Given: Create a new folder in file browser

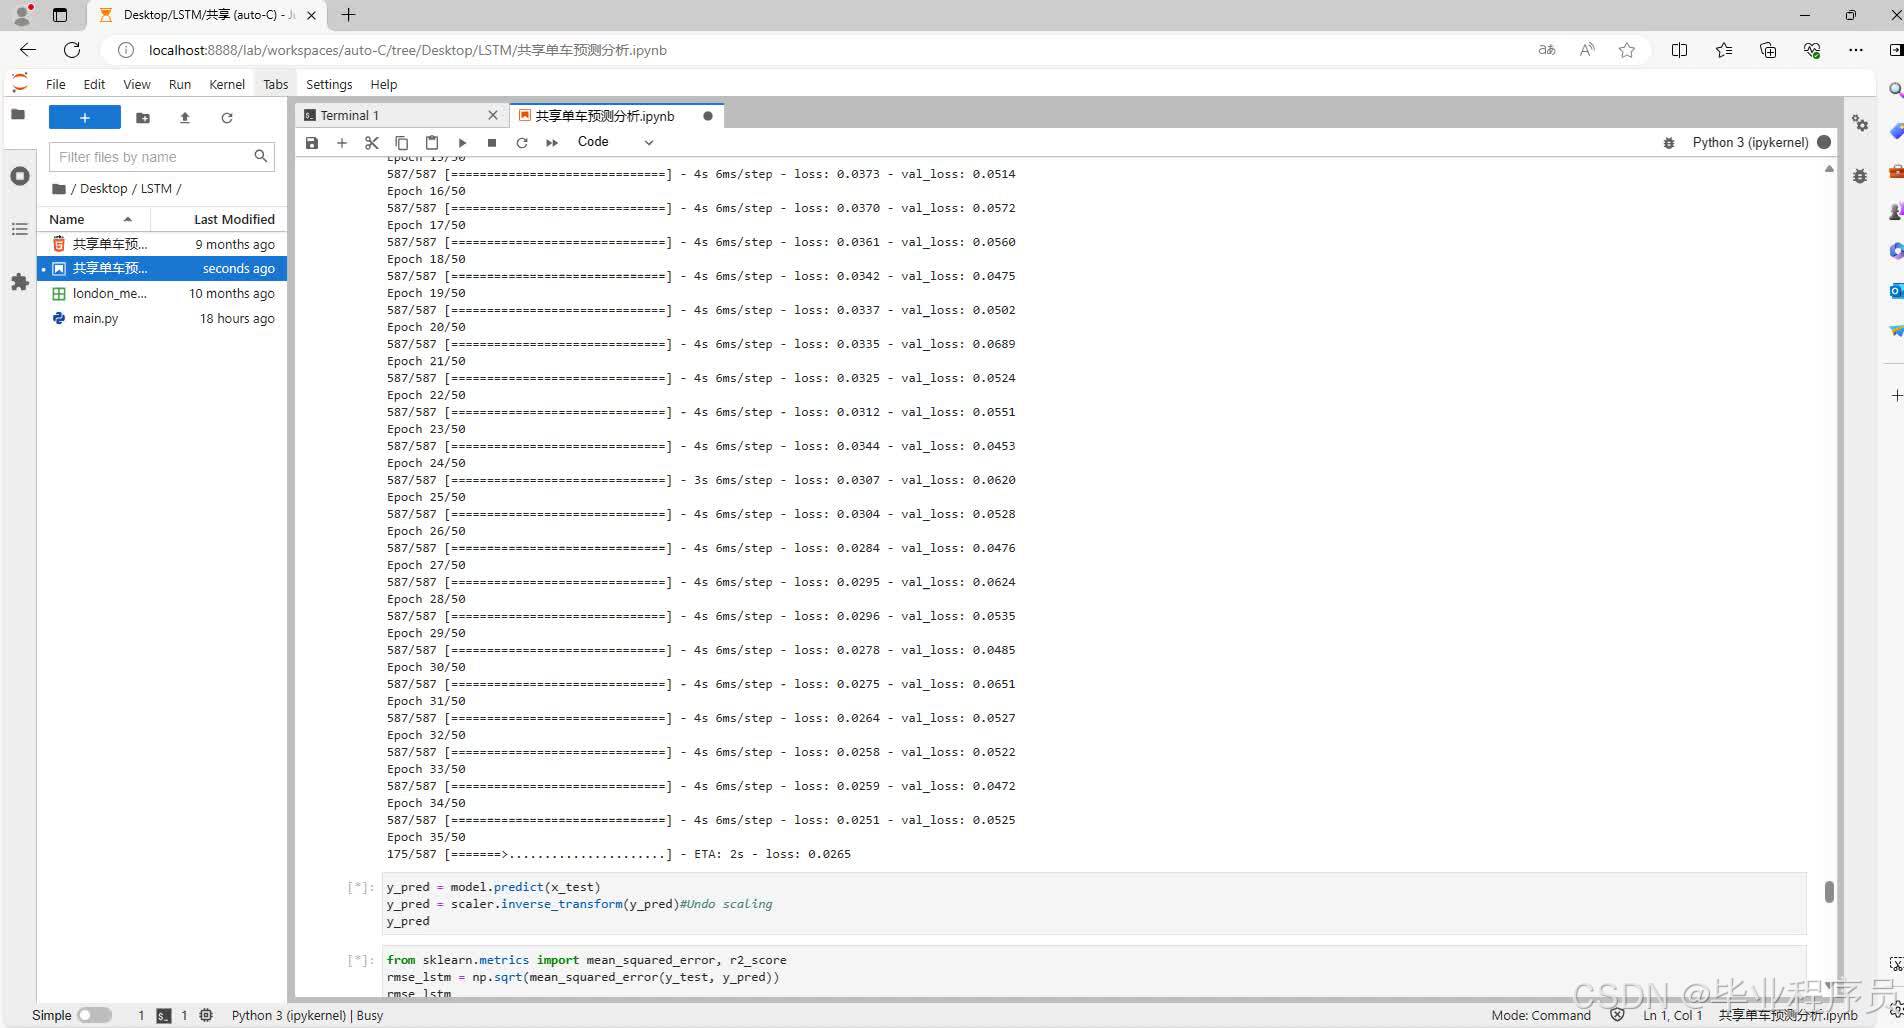Looking at the screenshot, I should (x=143, y=118).
